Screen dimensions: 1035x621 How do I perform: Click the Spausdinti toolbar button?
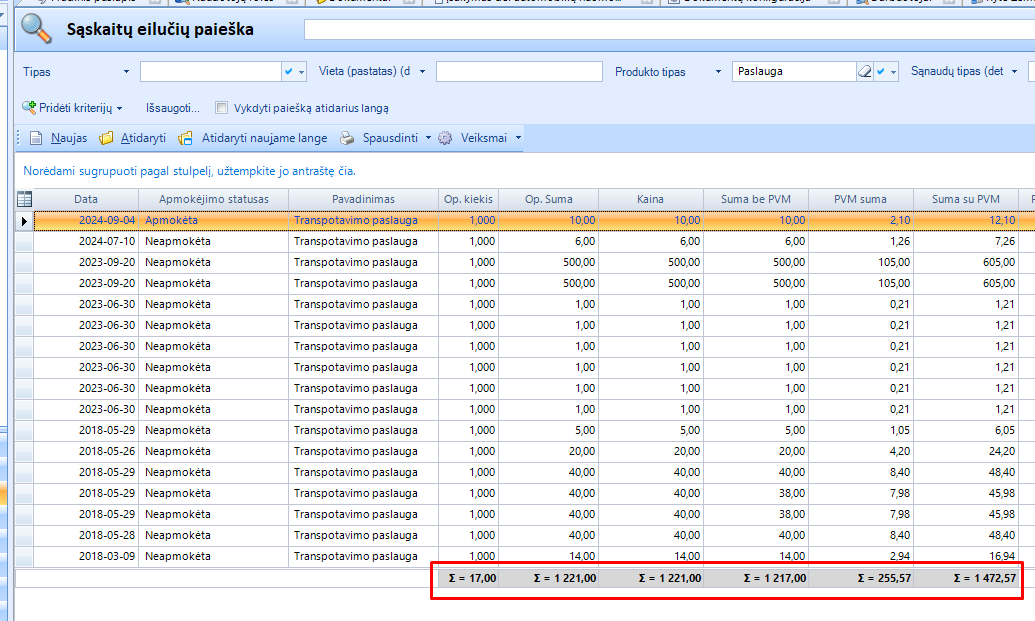(385, 138)
